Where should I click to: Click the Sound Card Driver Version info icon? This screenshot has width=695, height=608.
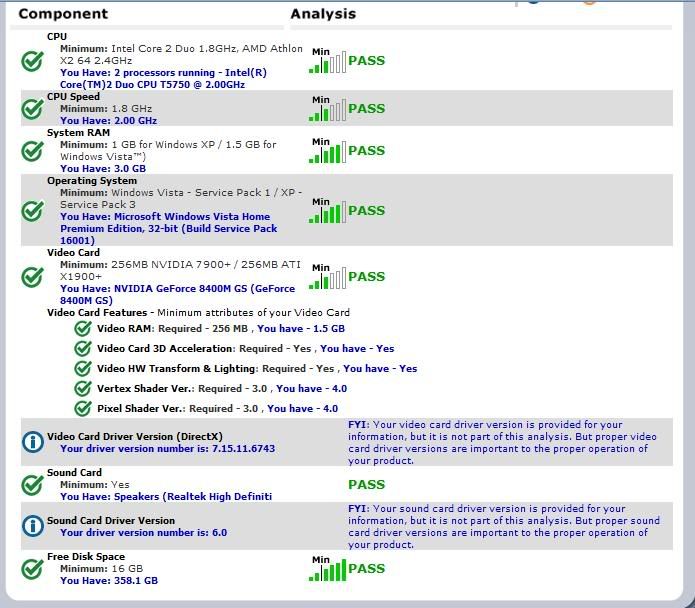pos(32,526)
